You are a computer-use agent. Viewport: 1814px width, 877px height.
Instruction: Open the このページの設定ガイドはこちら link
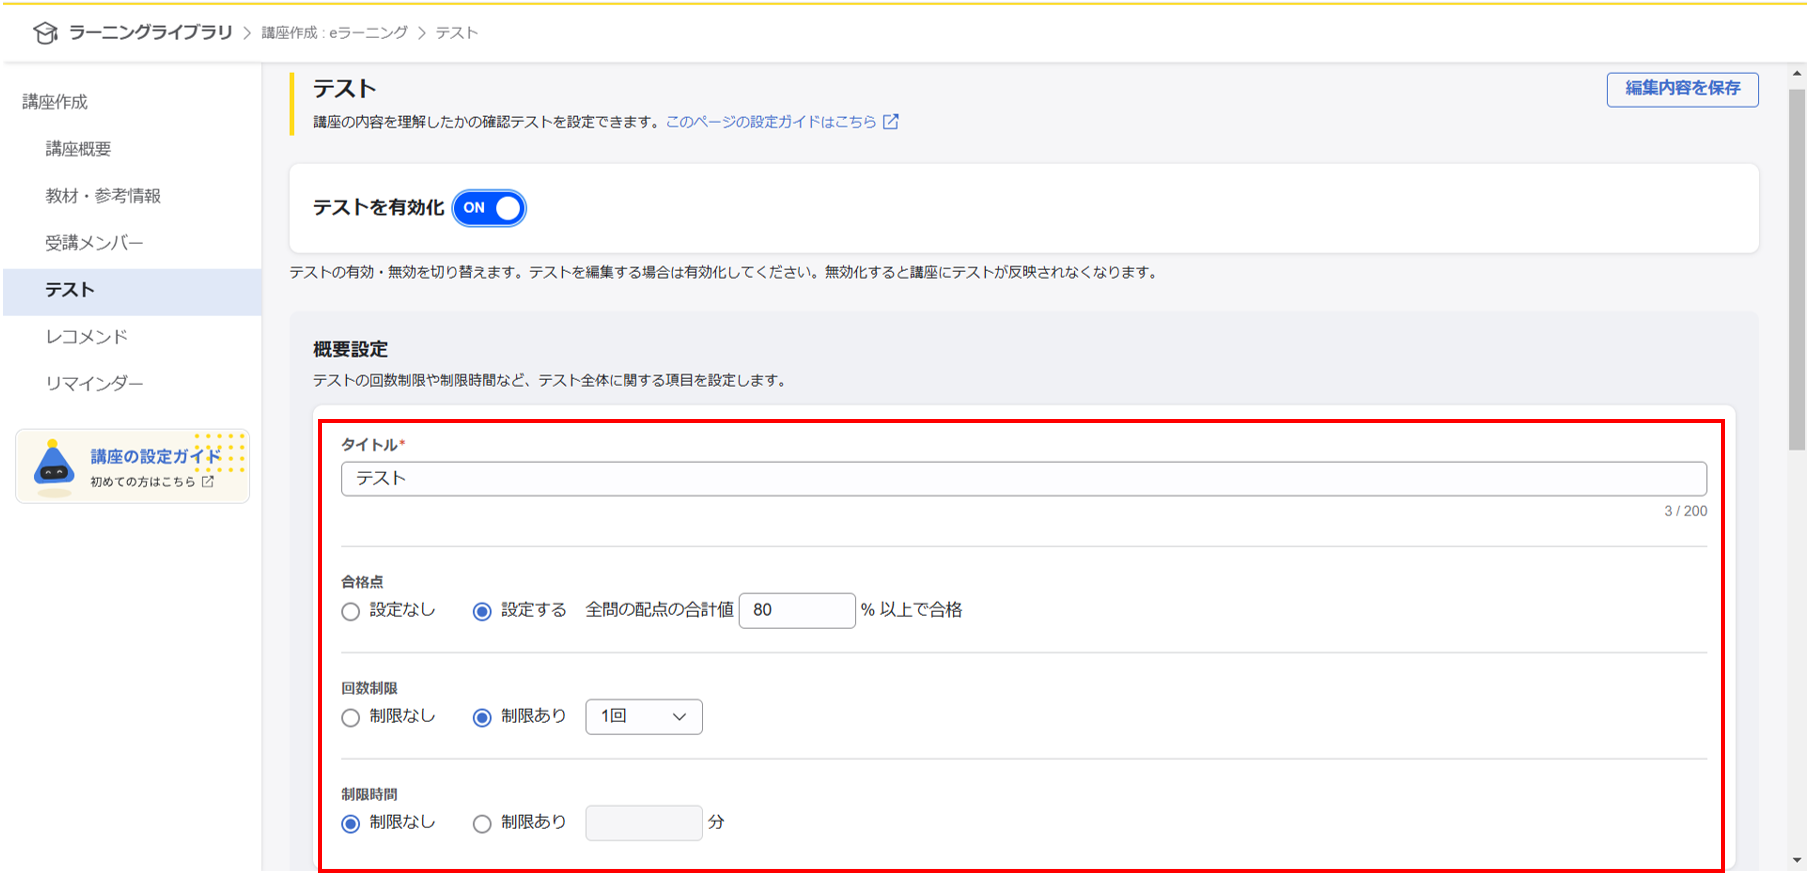[771, 121]
